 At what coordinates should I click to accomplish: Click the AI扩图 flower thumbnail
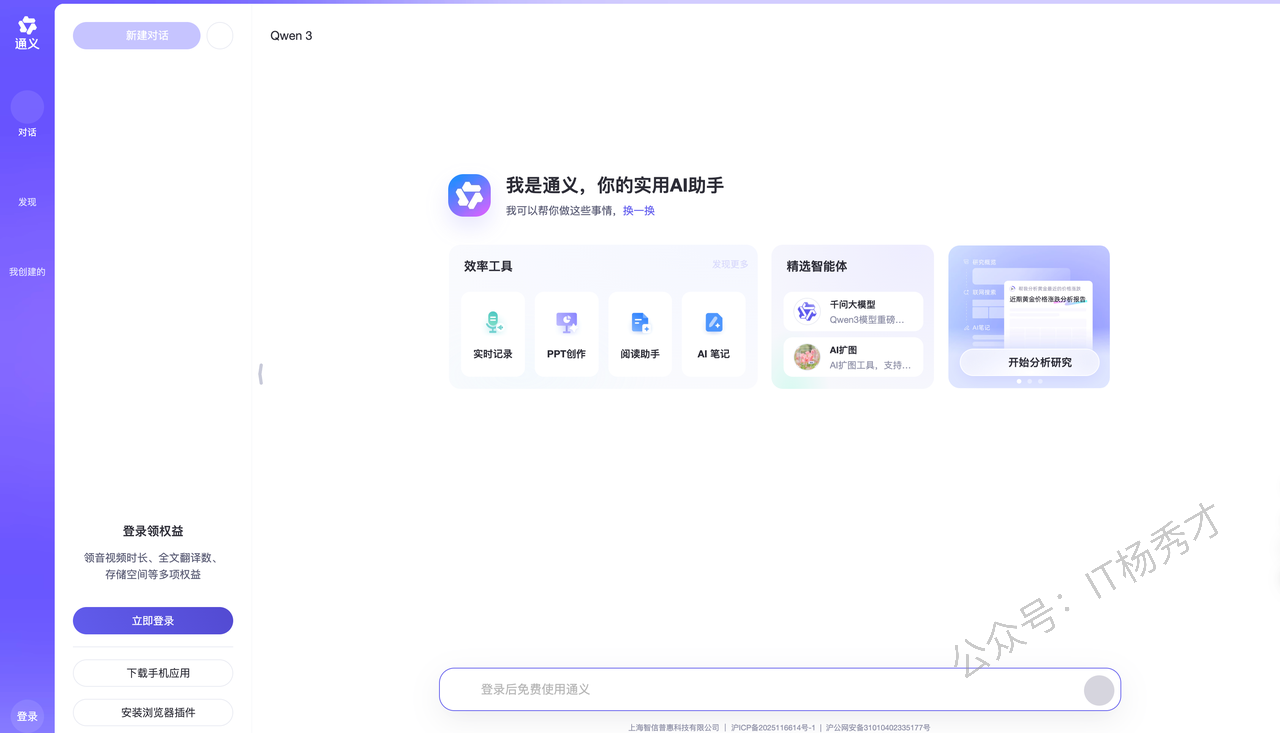coord(807,357)
